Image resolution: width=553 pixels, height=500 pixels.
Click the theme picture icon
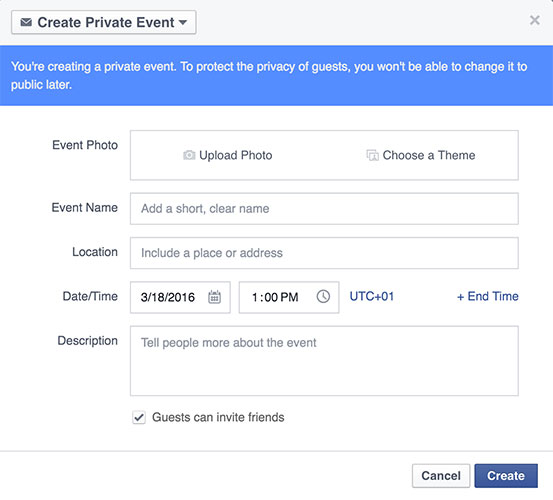tap(372, 155)
